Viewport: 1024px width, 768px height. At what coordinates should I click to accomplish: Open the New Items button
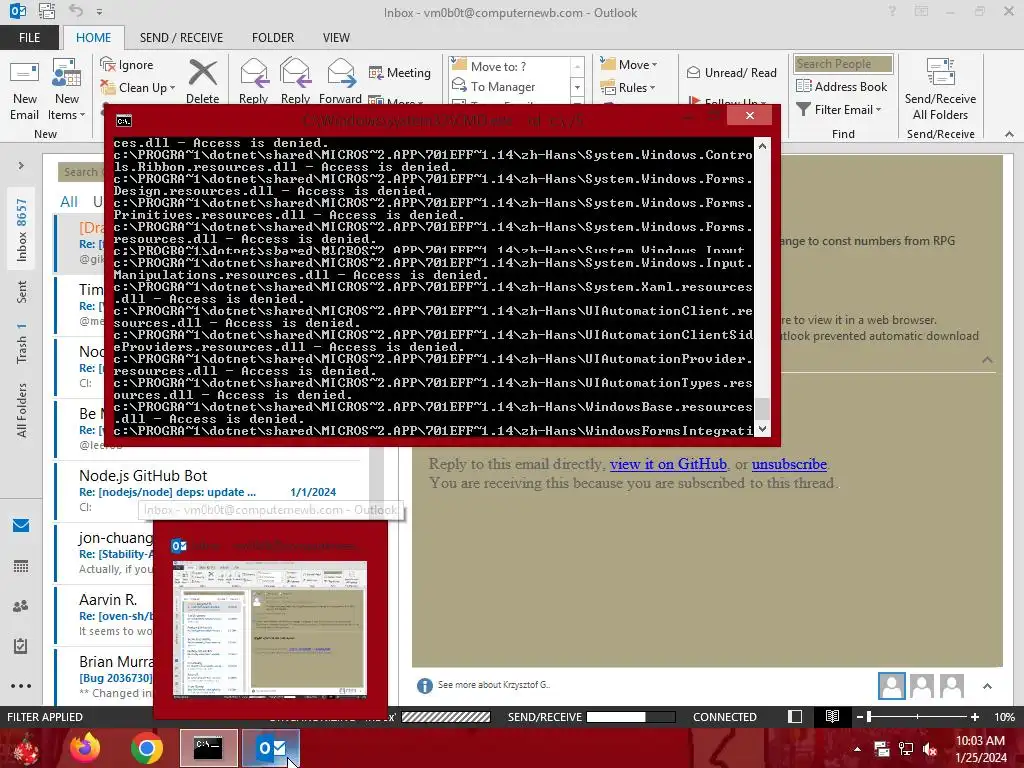pyautogui.click(x=67, y=91)
